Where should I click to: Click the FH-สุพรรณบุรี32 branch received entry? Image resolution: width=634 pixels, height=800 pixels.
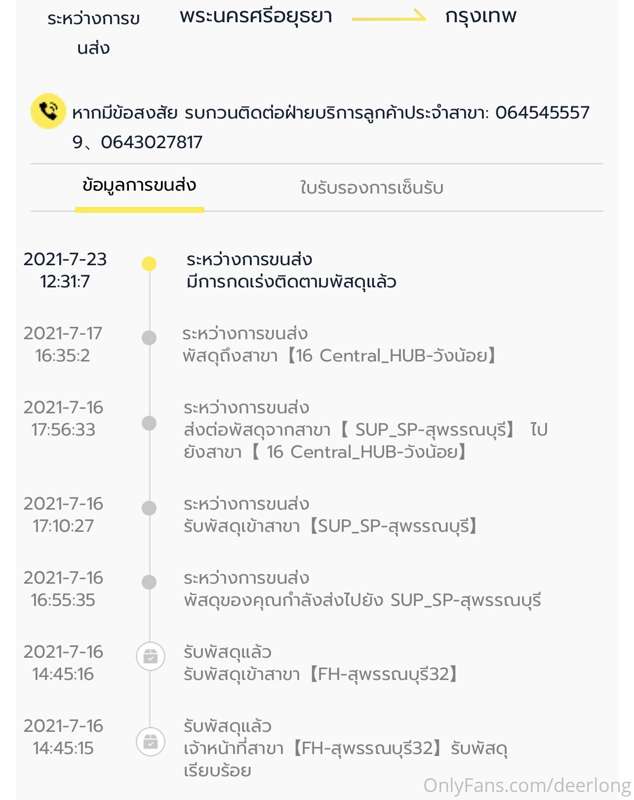click(321, 674)
